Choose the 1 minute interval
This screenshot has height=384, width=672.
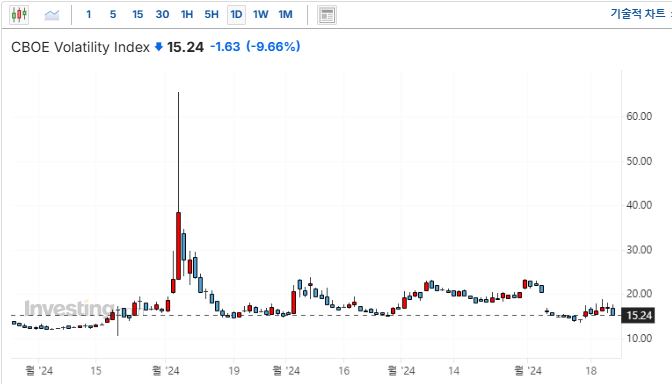click(89, 15)
